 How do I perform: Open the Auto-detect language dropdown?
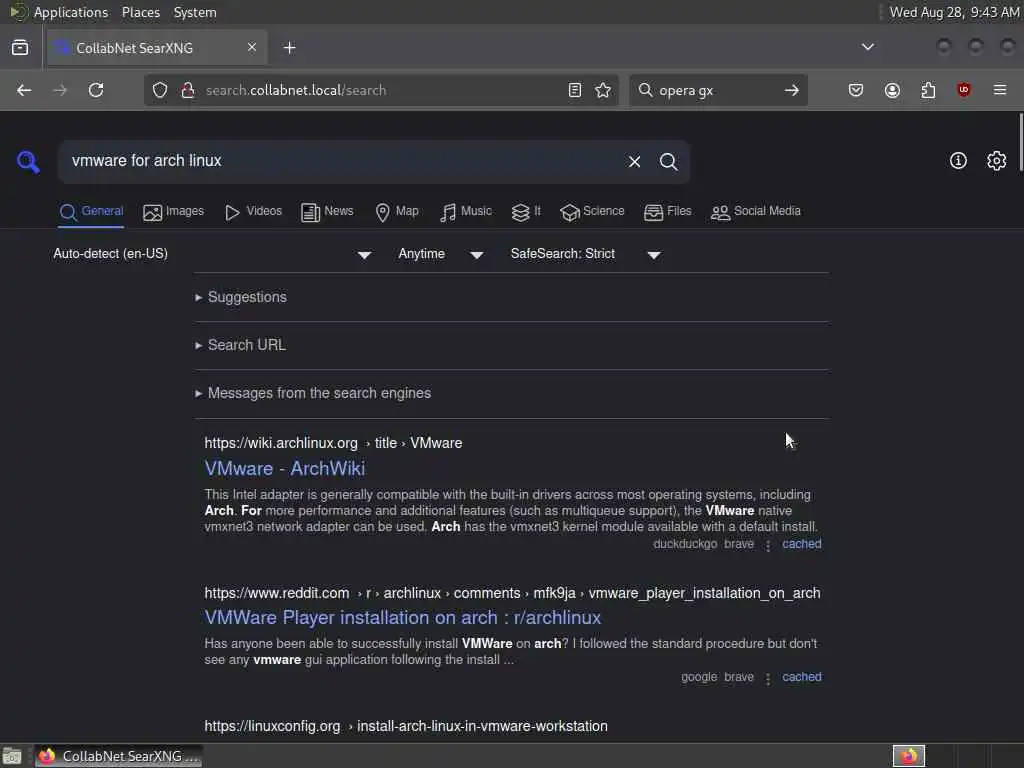[212, 254]
